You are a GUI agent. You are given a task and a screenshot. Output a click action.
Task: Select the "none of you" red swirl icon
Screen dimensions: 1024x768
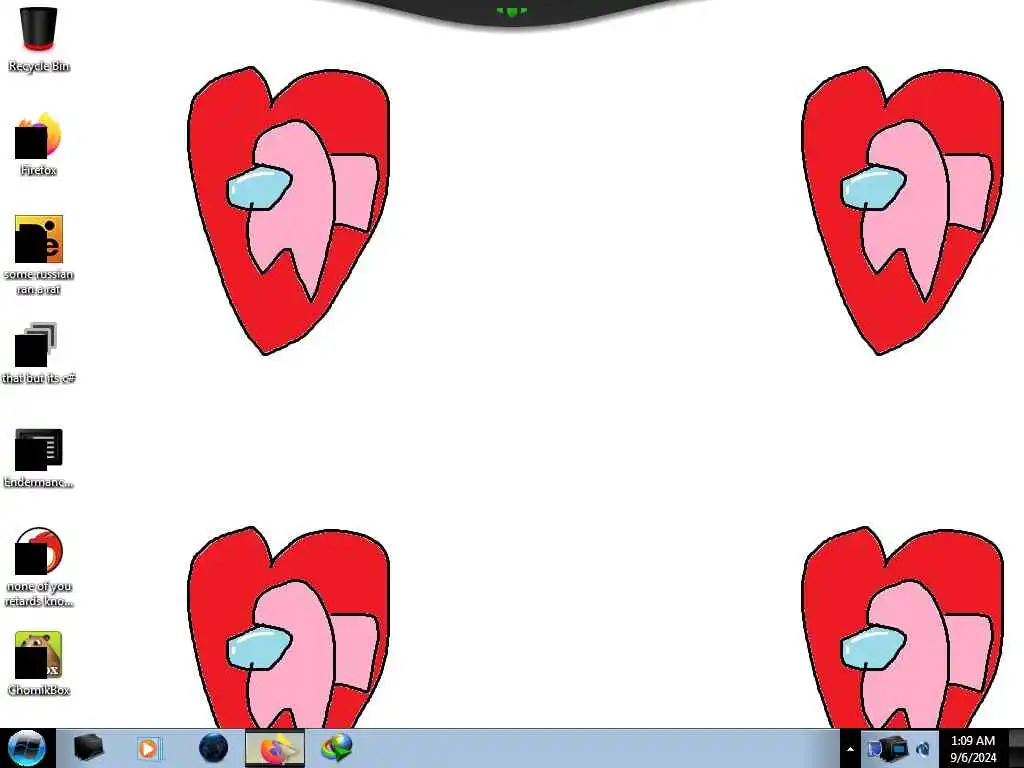tap(39, 567)
